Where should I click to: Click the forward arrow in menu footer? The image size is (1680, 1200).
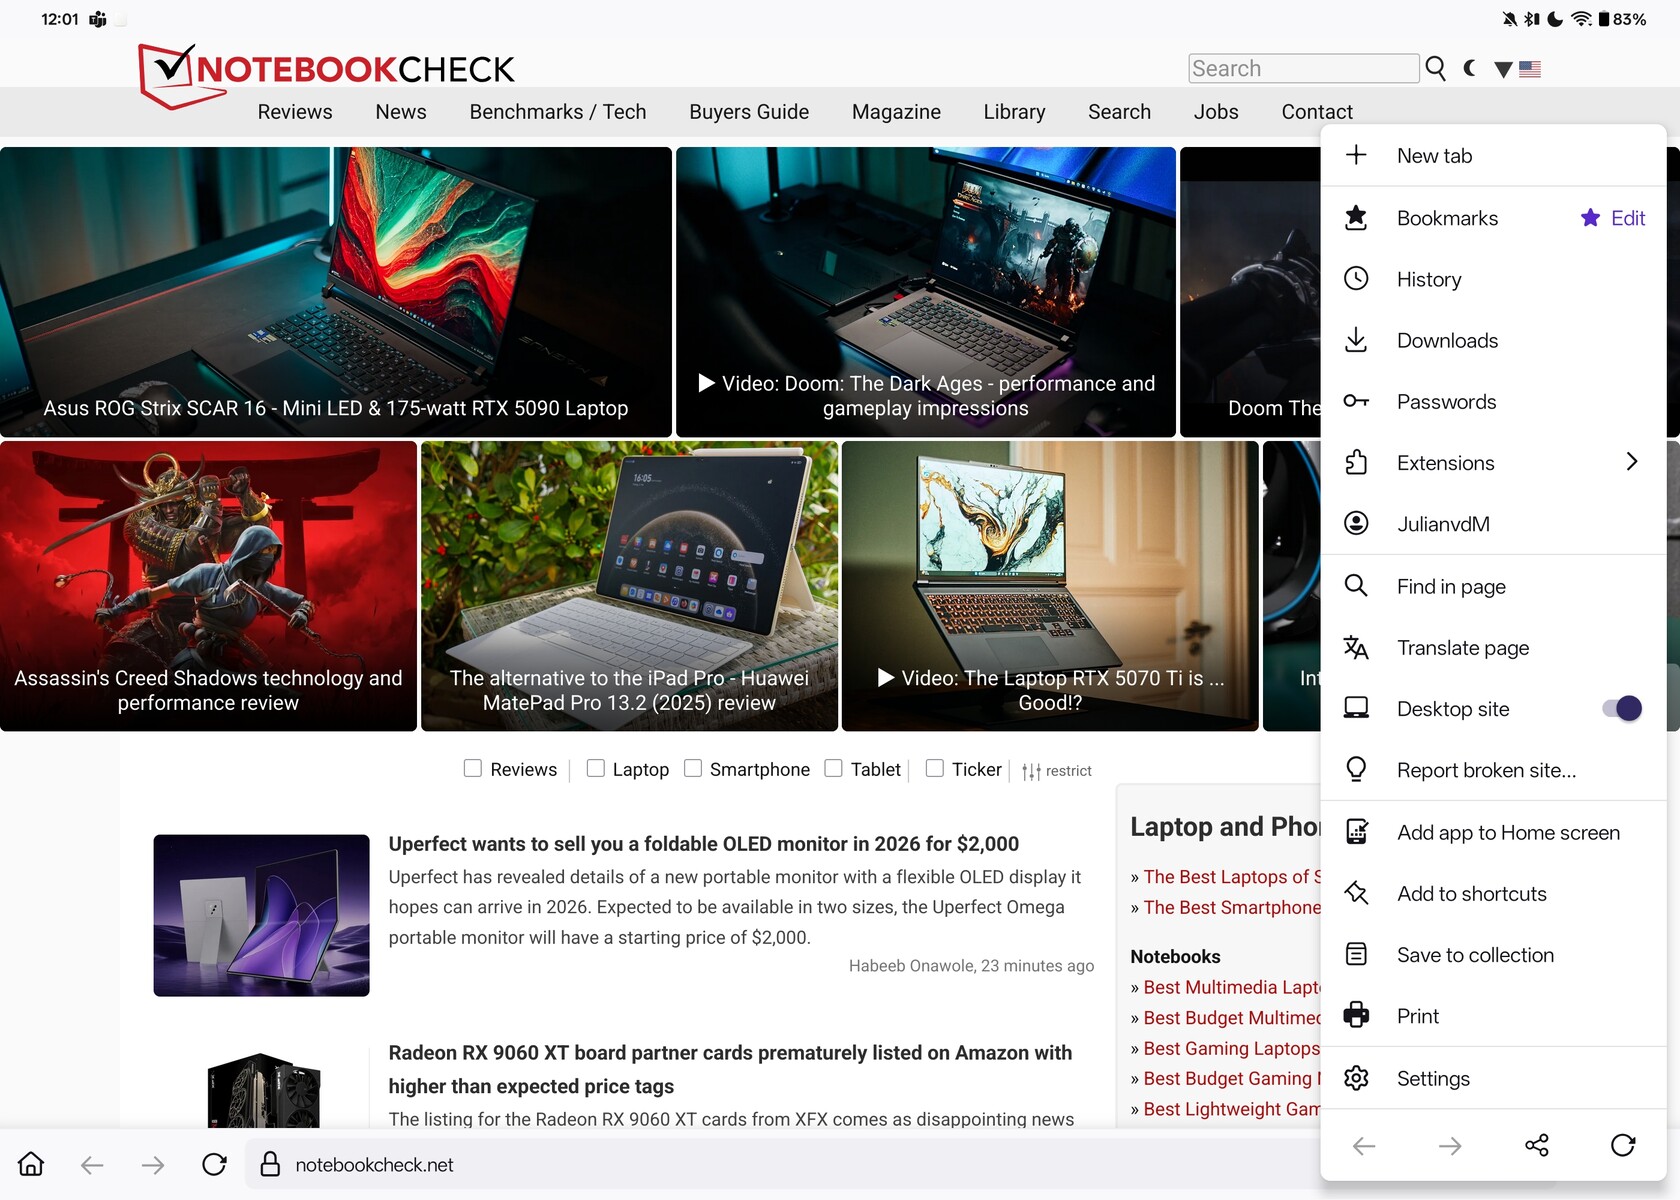[1450, 1145]
